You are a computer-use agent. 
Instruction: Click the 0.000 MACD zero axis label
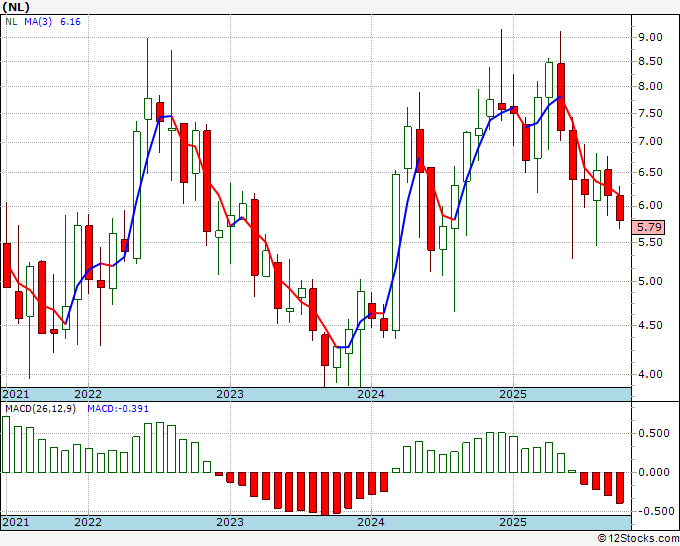[x=654, y=472]
